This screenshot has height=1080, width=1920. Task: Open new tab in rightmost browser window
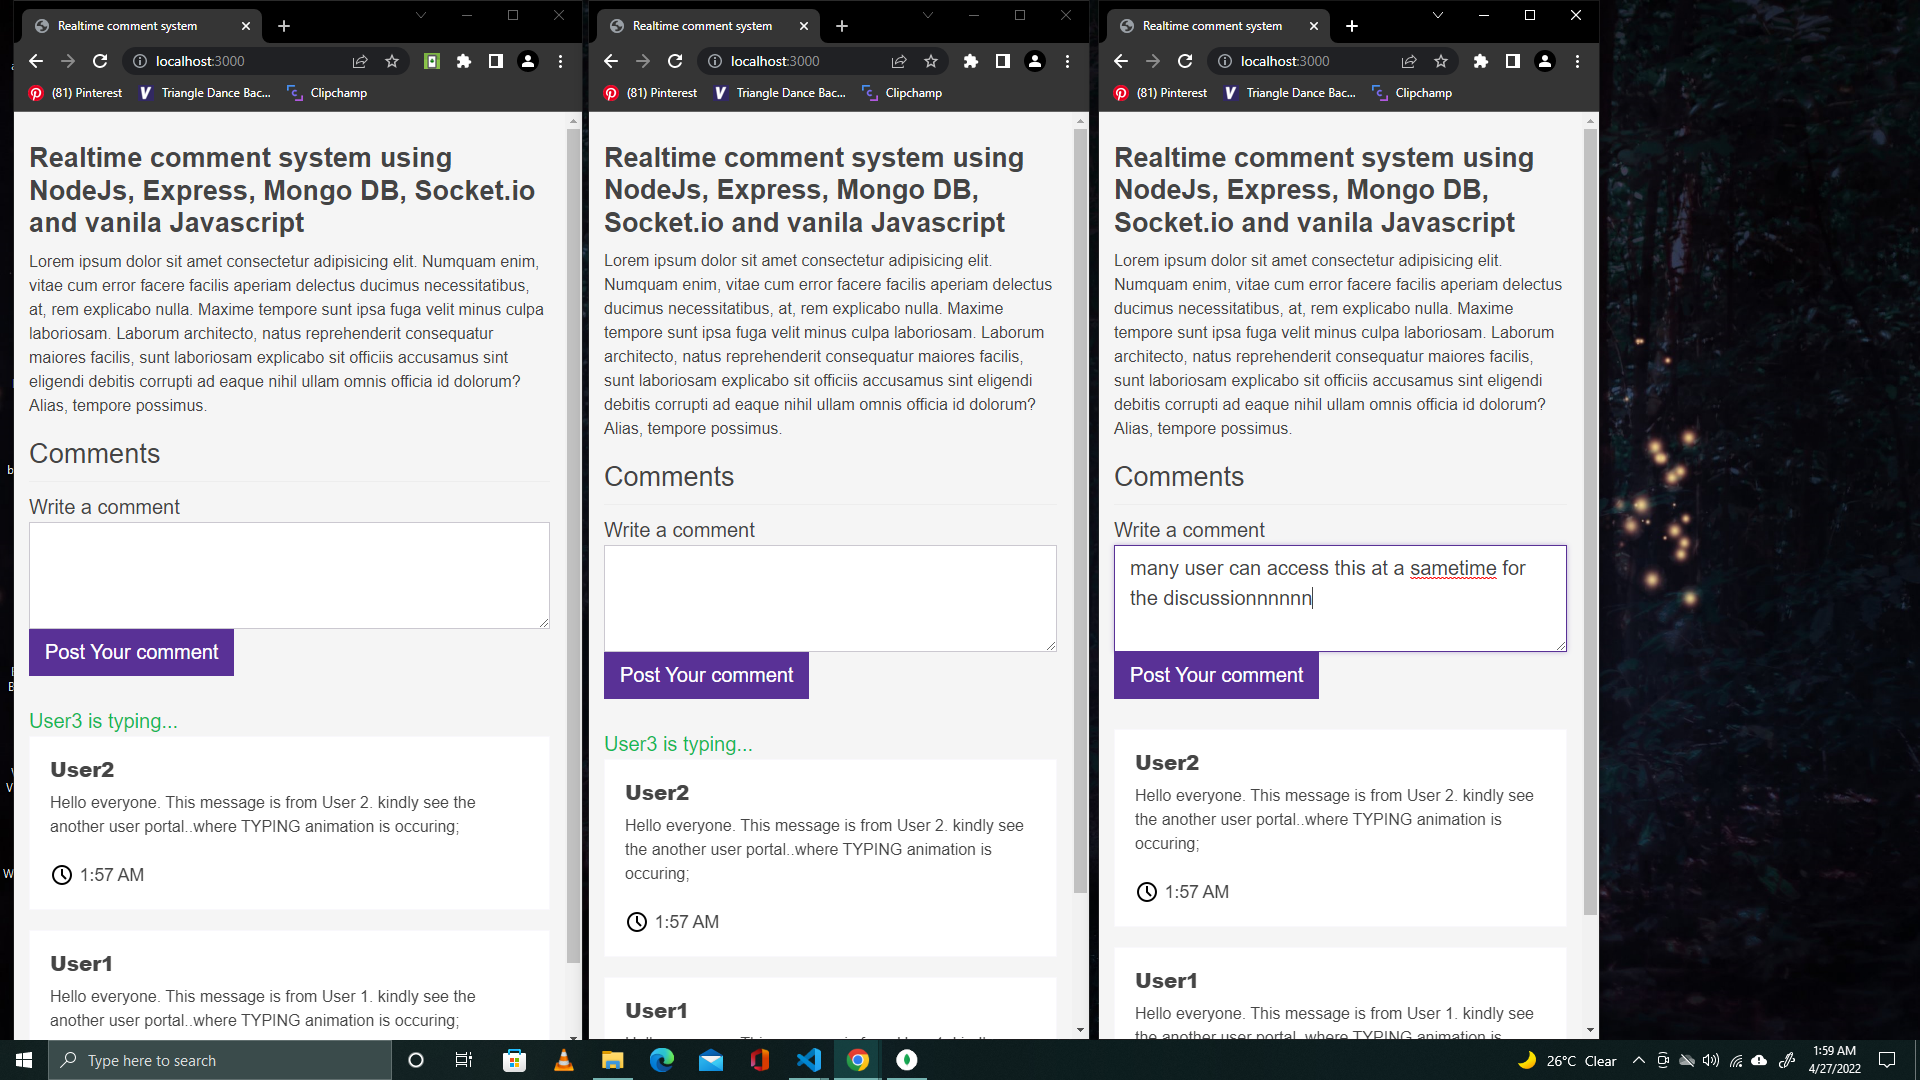pyautogui.click(x=1352, y=26)
